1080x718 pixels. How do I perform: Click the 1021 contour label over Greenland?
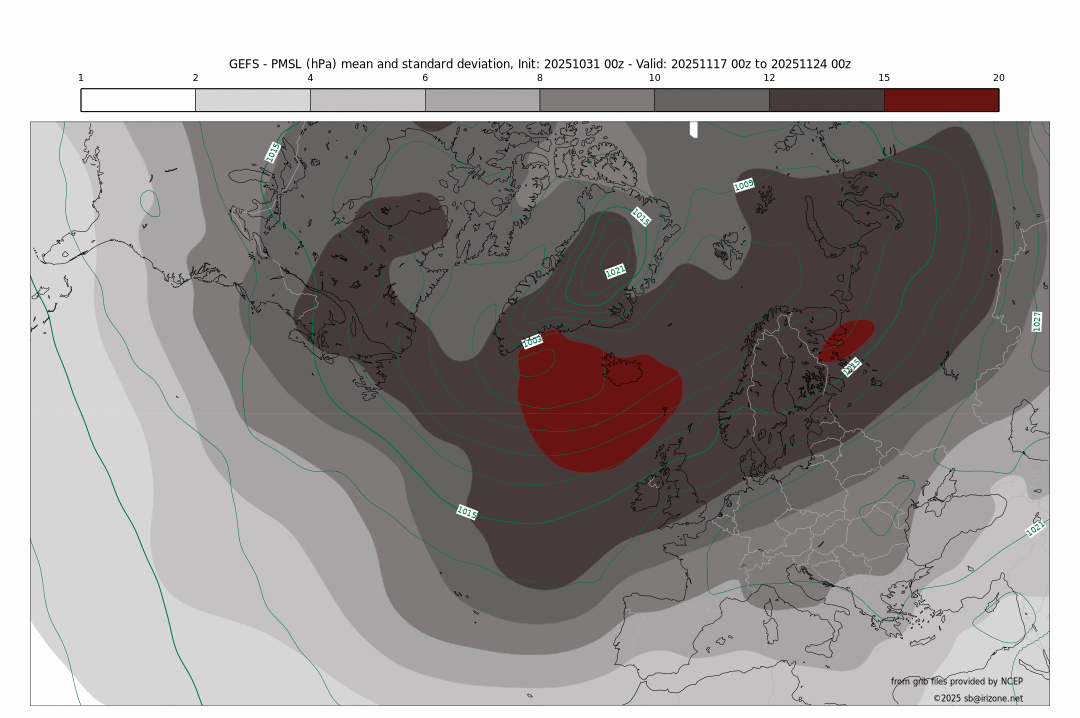click(x=616, y=271)
